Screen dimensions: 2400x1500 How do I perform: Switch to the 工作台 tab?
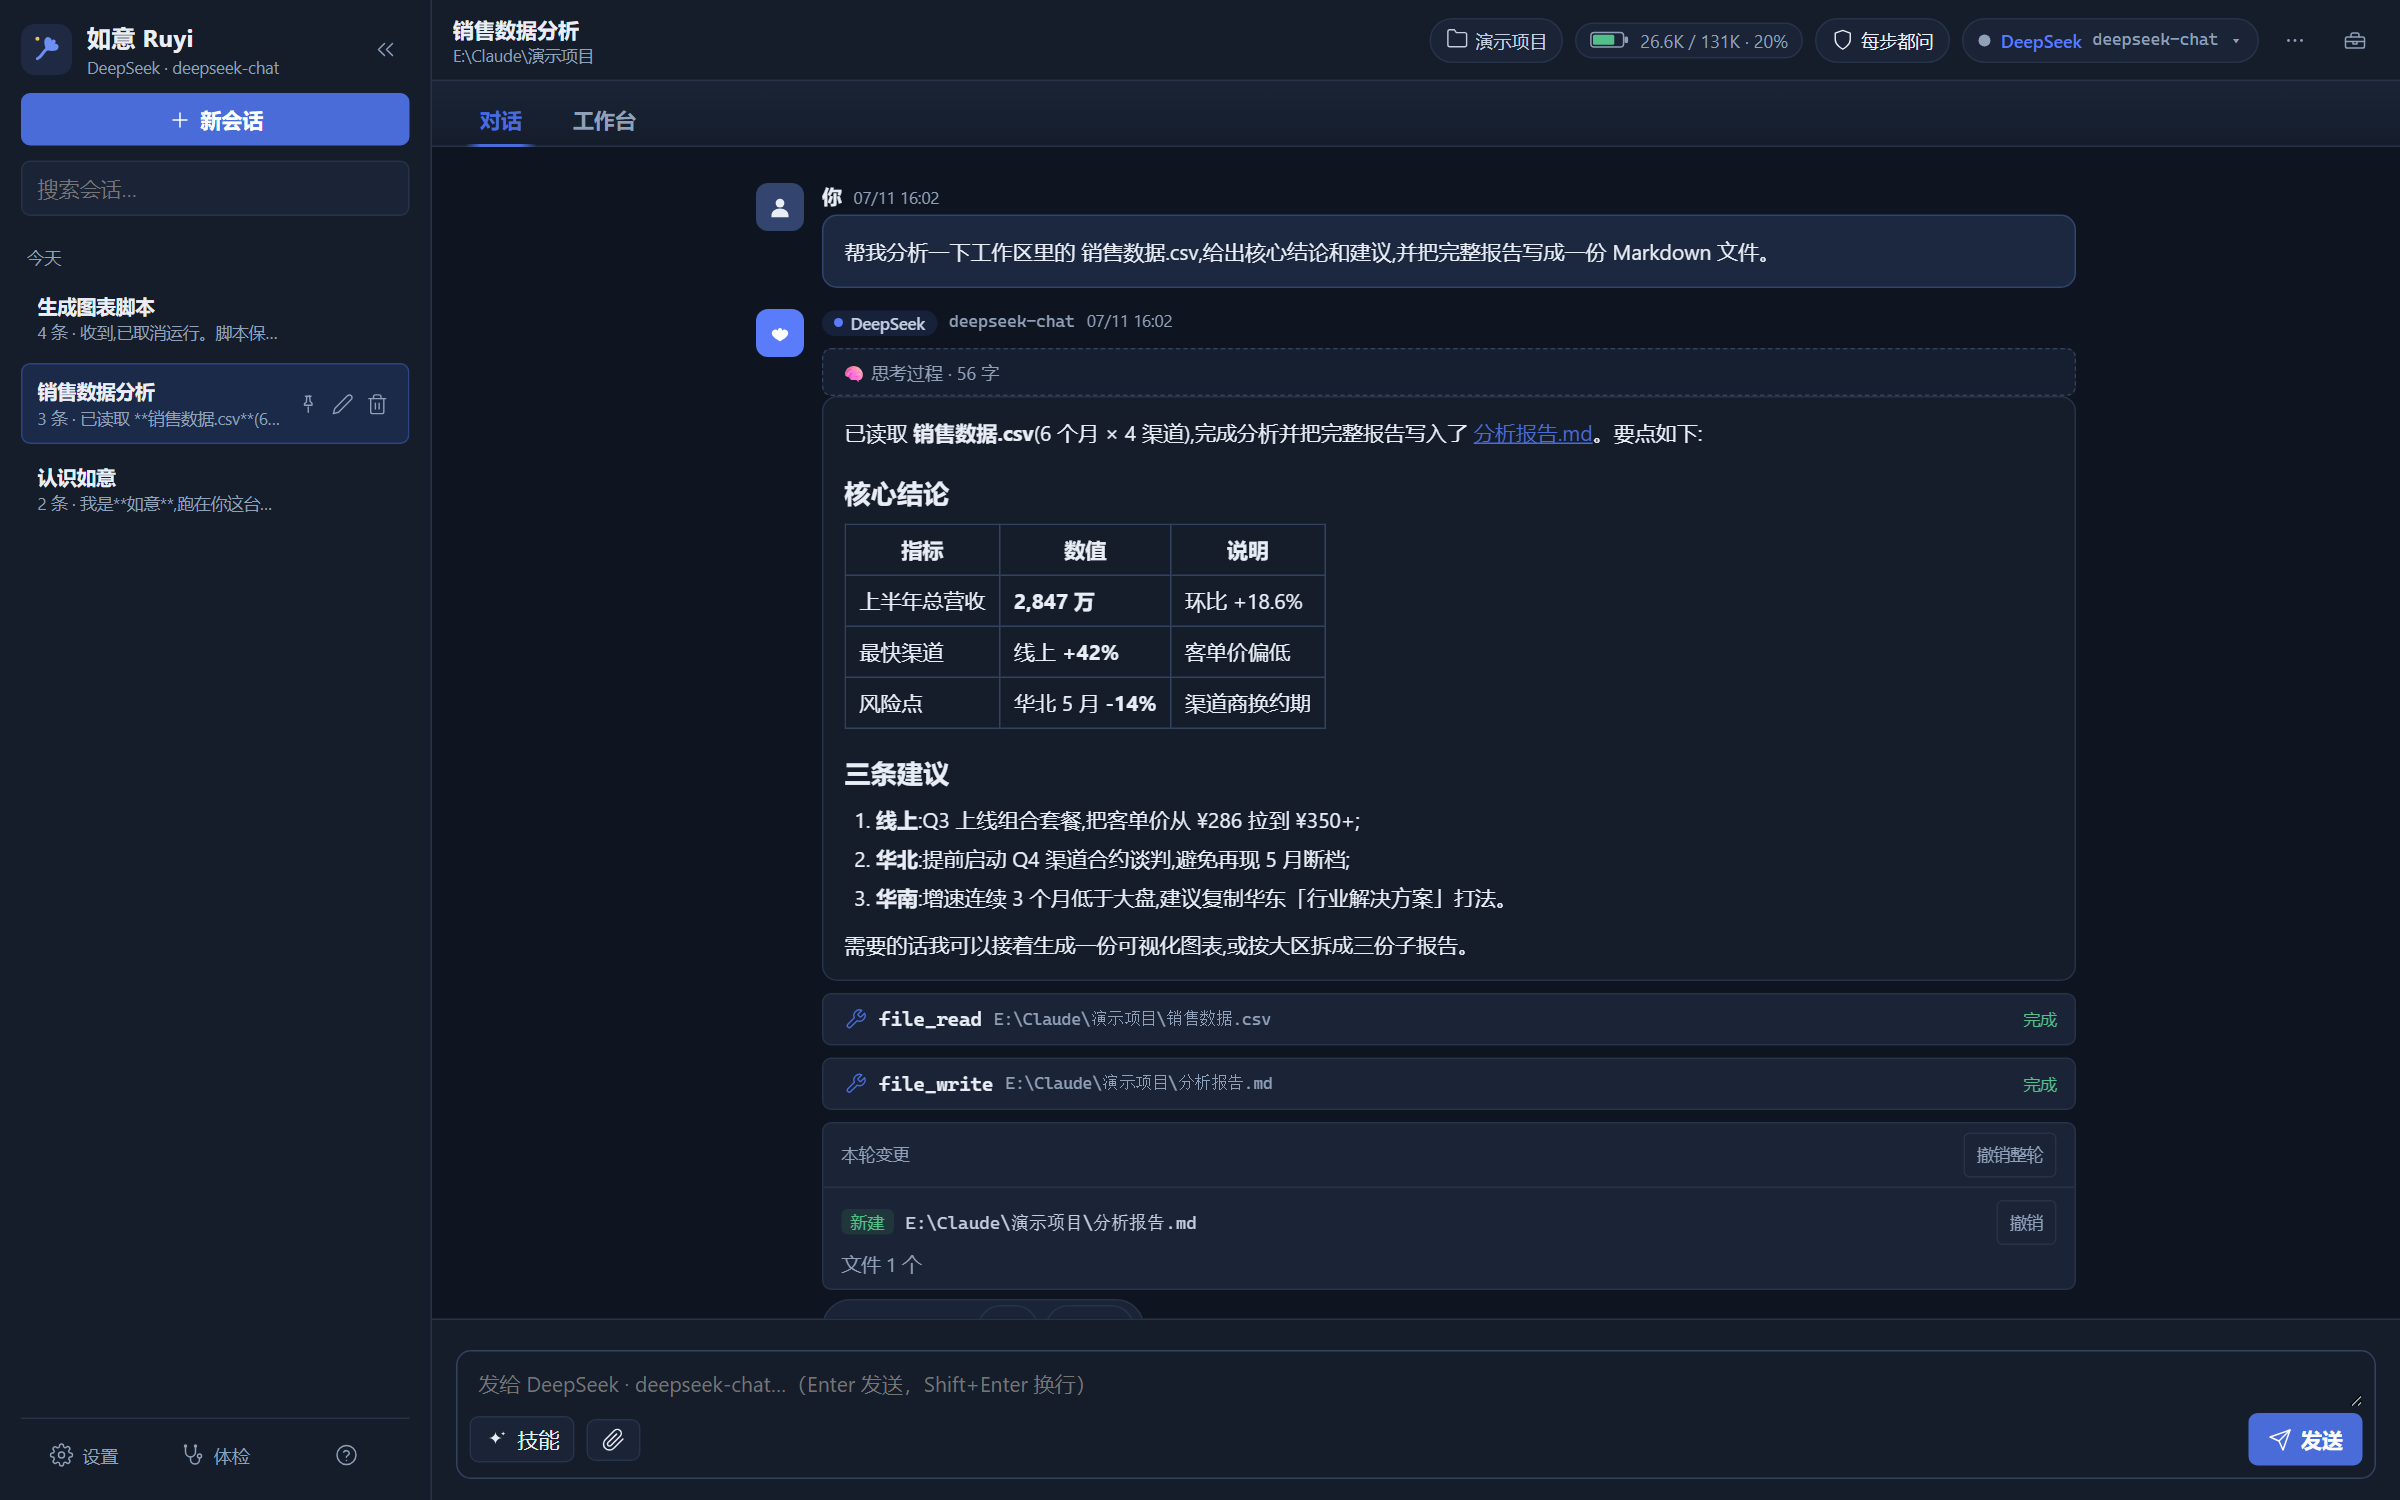604,121
